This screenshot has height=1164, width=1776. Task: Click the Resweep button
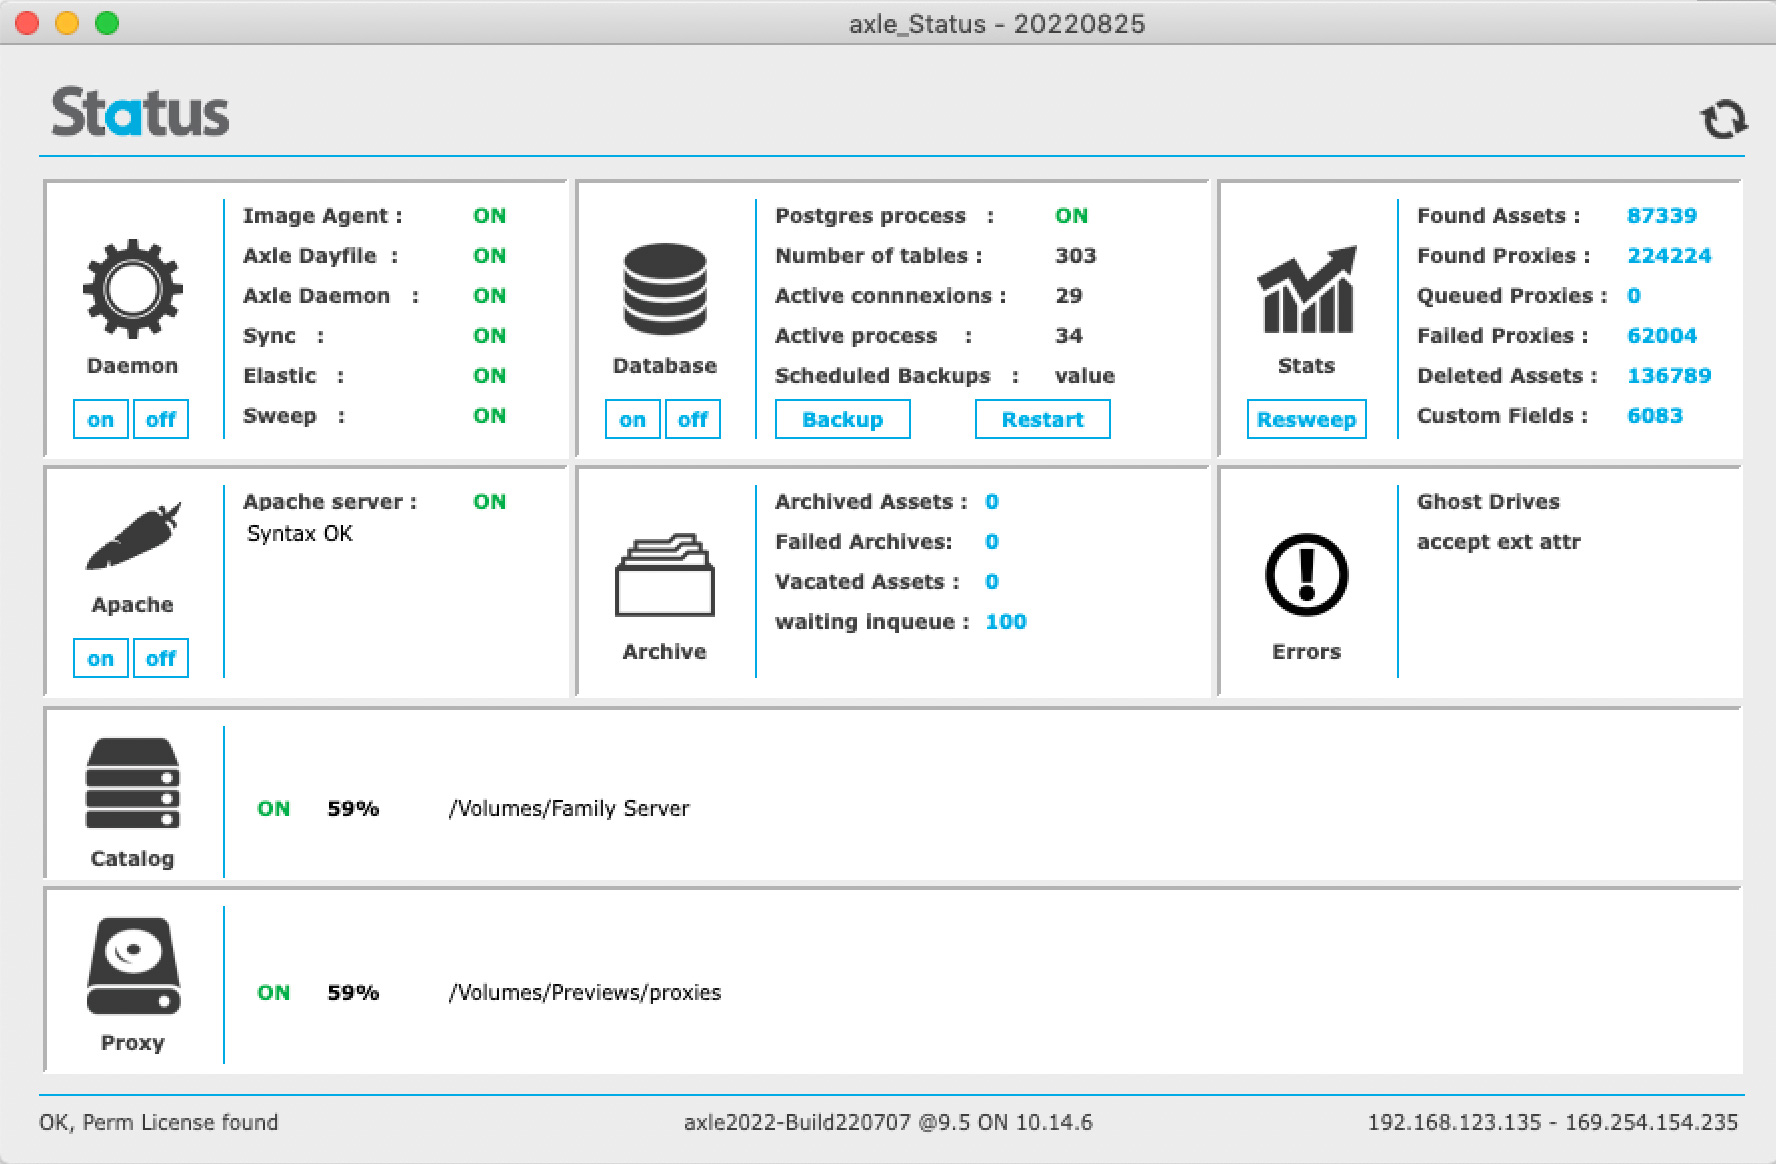point(1306,419)
